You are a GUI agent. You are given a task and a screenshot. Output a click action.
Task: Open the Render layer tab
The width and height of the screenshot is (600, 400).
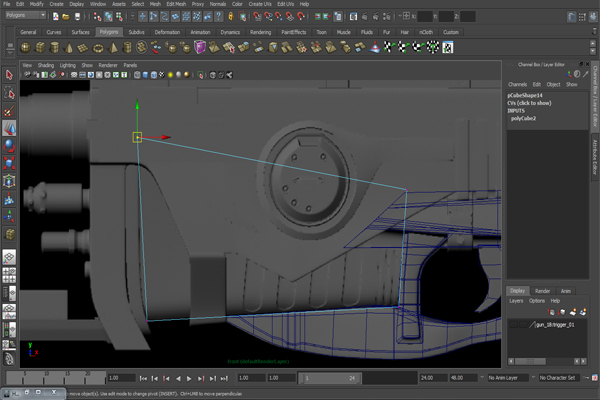[x=542, y=291]
